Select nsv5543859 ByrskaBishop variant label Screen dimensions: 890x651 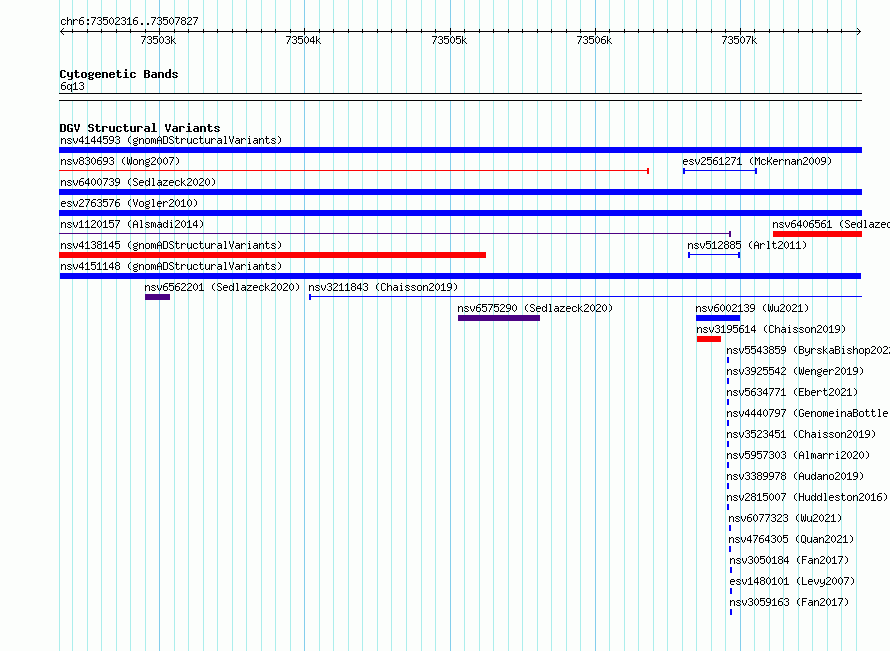pyautogui.click(x=808, y=350)
